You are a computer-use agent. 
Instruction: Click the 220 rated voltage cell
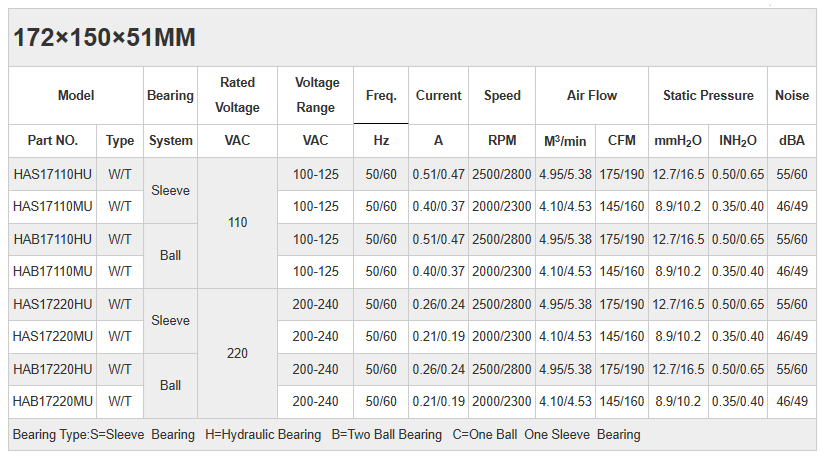point(237,353)
